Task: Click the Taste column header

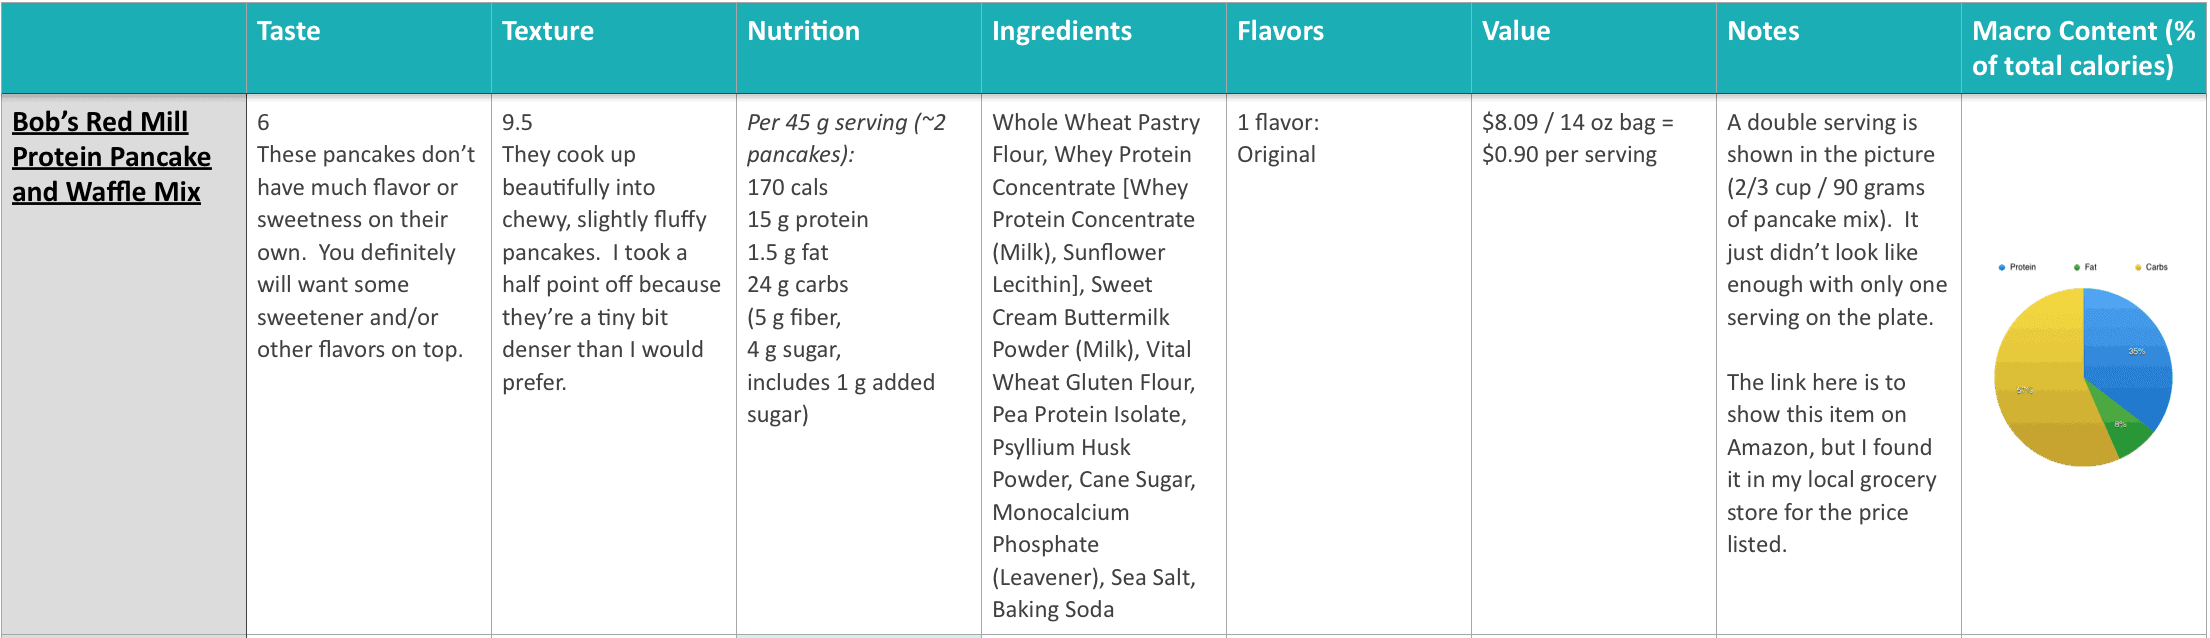Action: [x=289, y=31]
